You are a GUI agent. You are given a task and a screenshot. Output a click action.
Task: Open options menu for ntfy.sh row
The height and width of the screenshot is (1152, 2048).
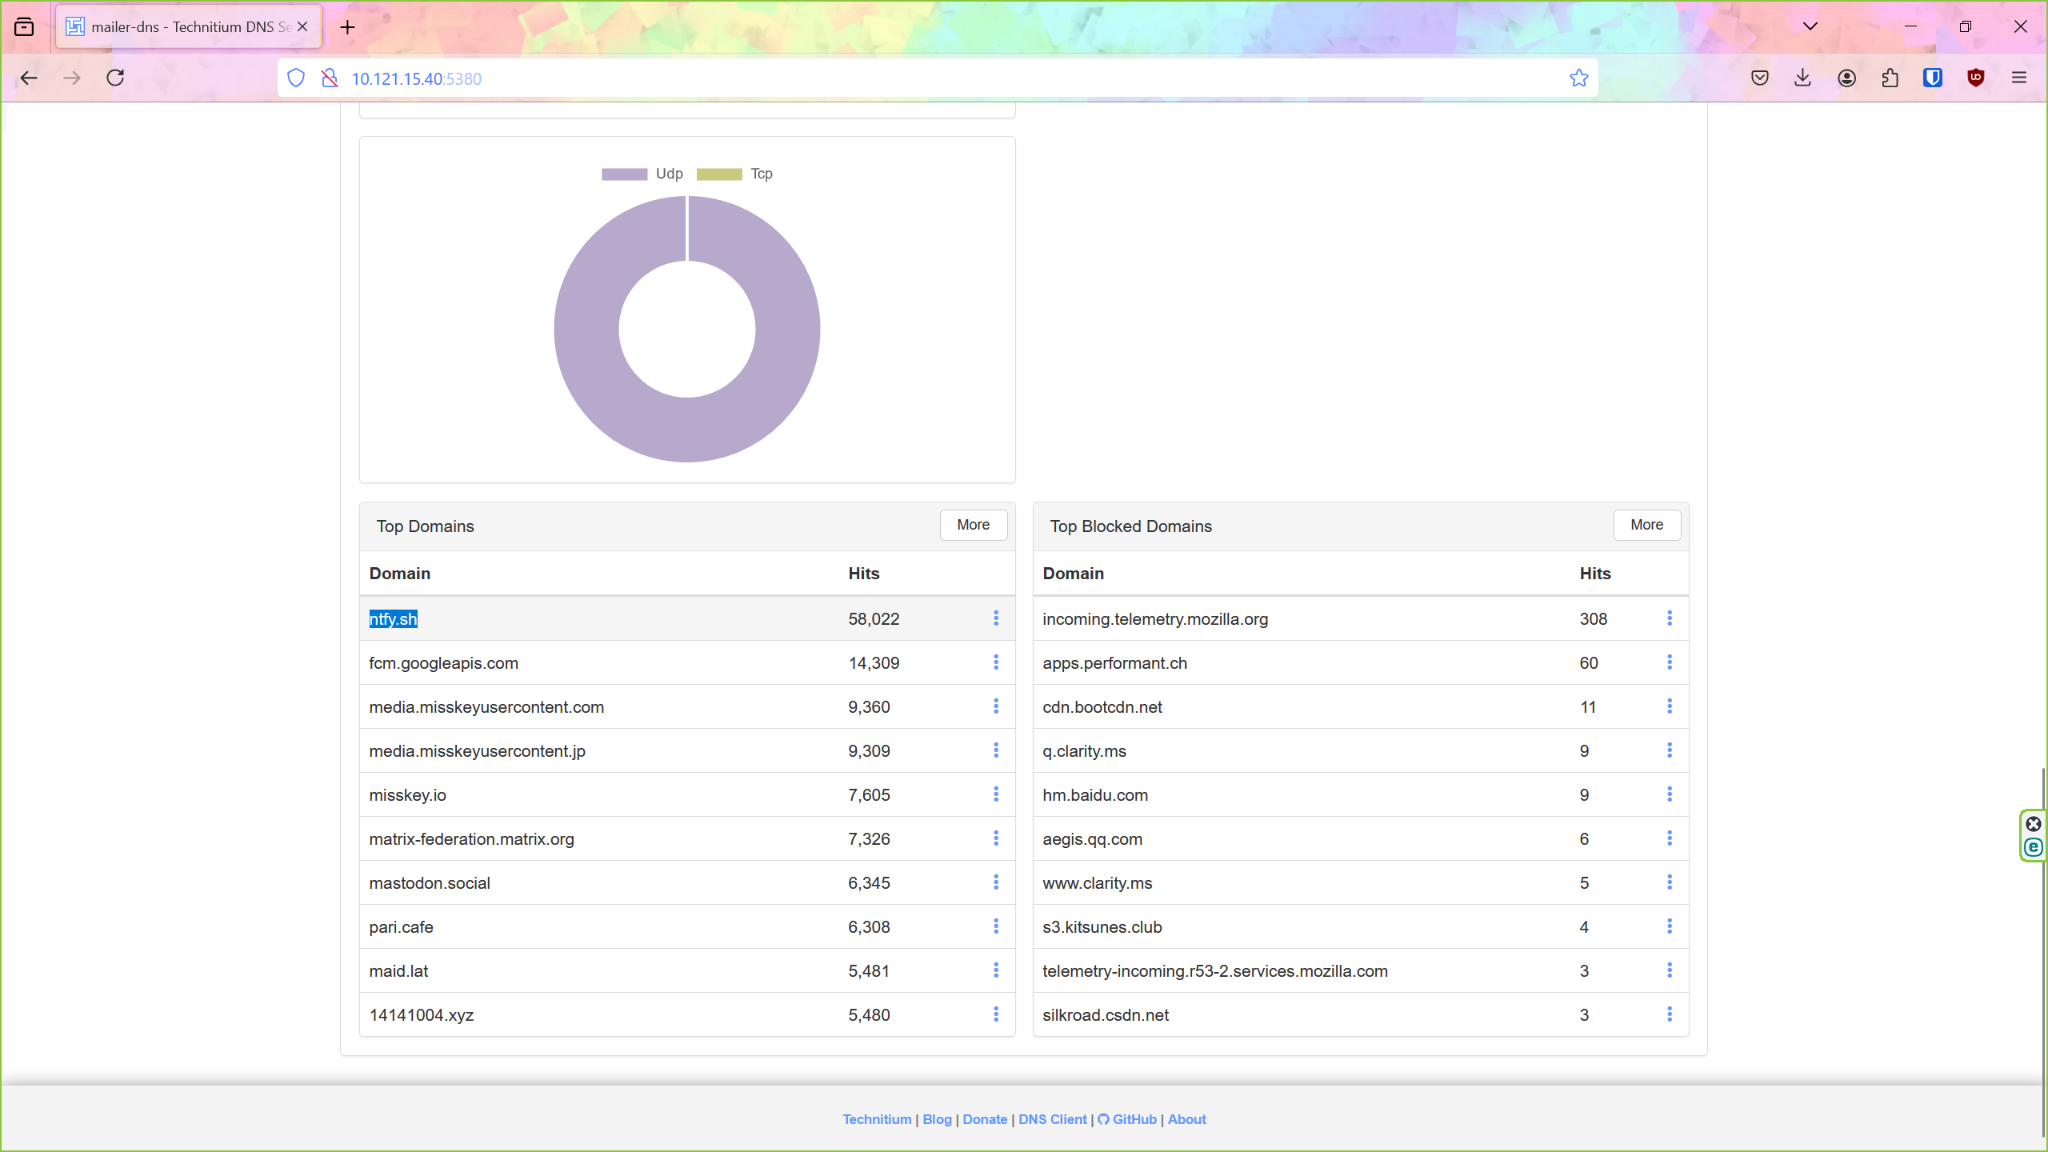coord(996,618)
